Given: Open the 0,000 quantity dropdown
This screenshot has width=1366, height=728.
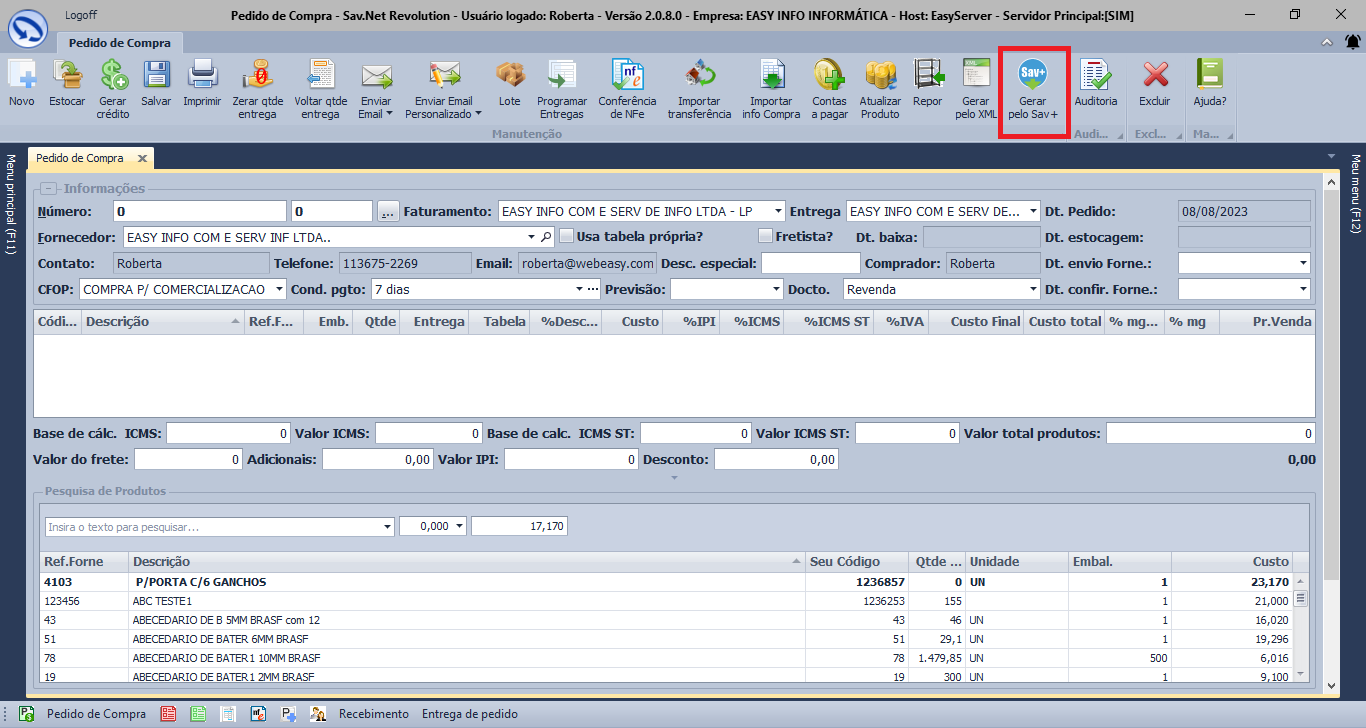Looking at the screenshot, I should [x=460, y=526].
